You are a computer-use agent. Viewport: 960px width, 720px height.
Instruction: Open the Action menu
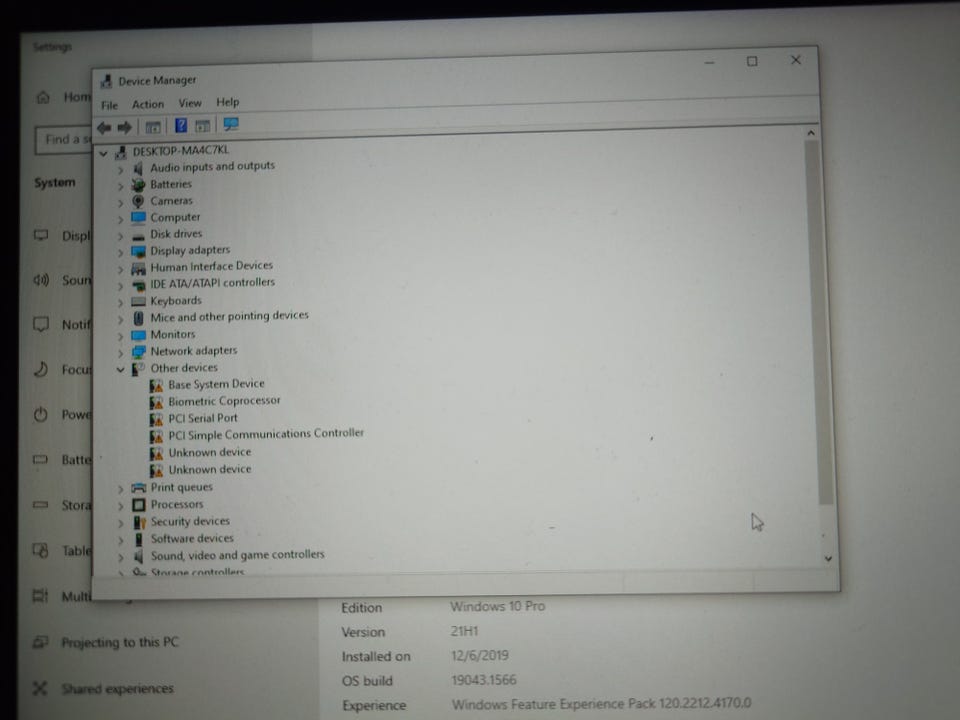[148, 104]
